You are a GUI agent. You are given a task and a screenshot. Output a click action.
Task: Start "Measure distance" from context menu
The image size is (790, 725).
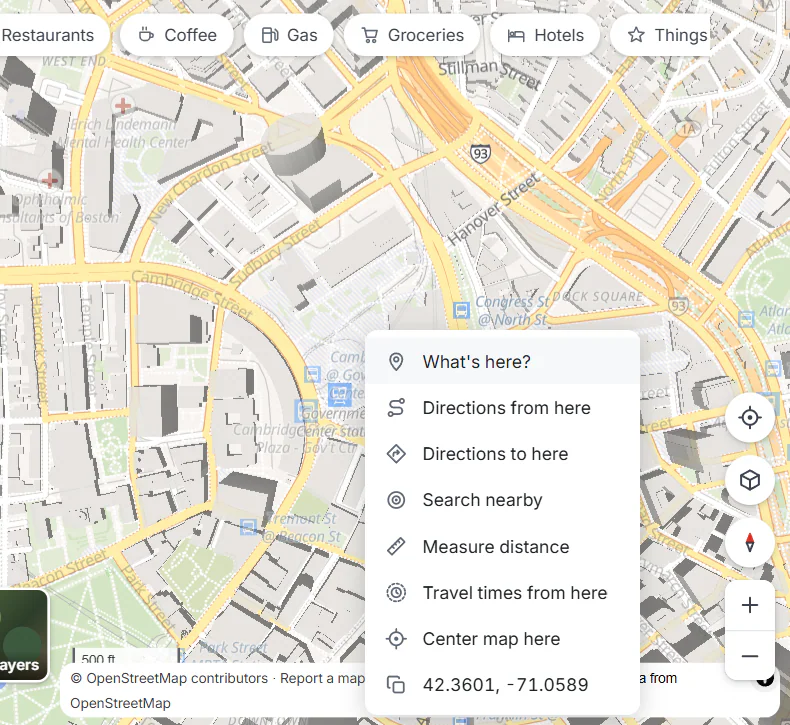(502, 547)
